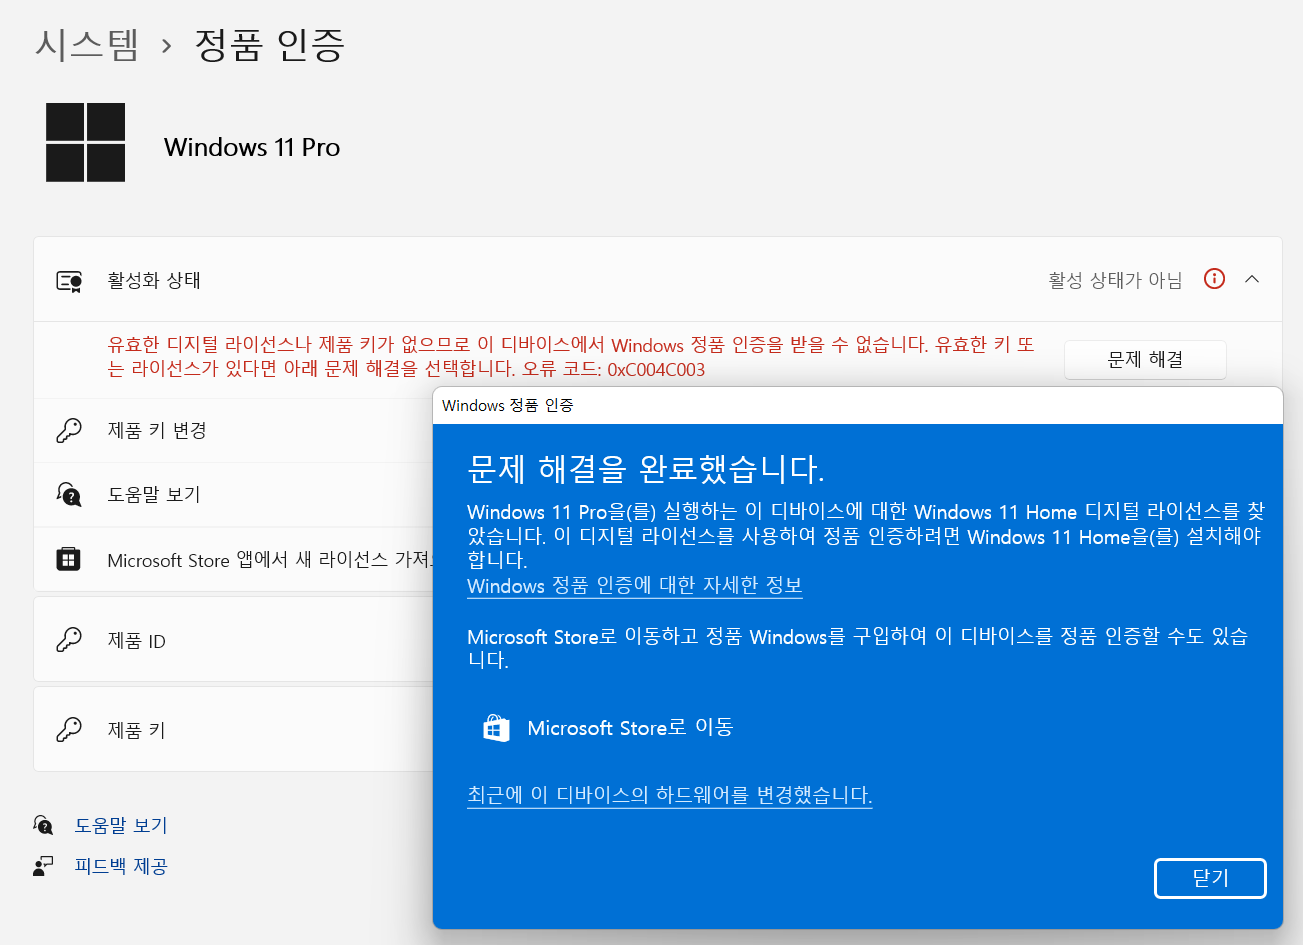Click the 문제 해결 troubleshoot button

click(1145, 360)
